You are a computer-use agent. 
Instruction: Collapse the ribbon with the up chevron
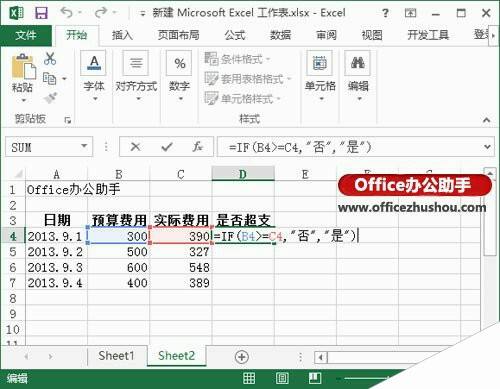[487, 120]
